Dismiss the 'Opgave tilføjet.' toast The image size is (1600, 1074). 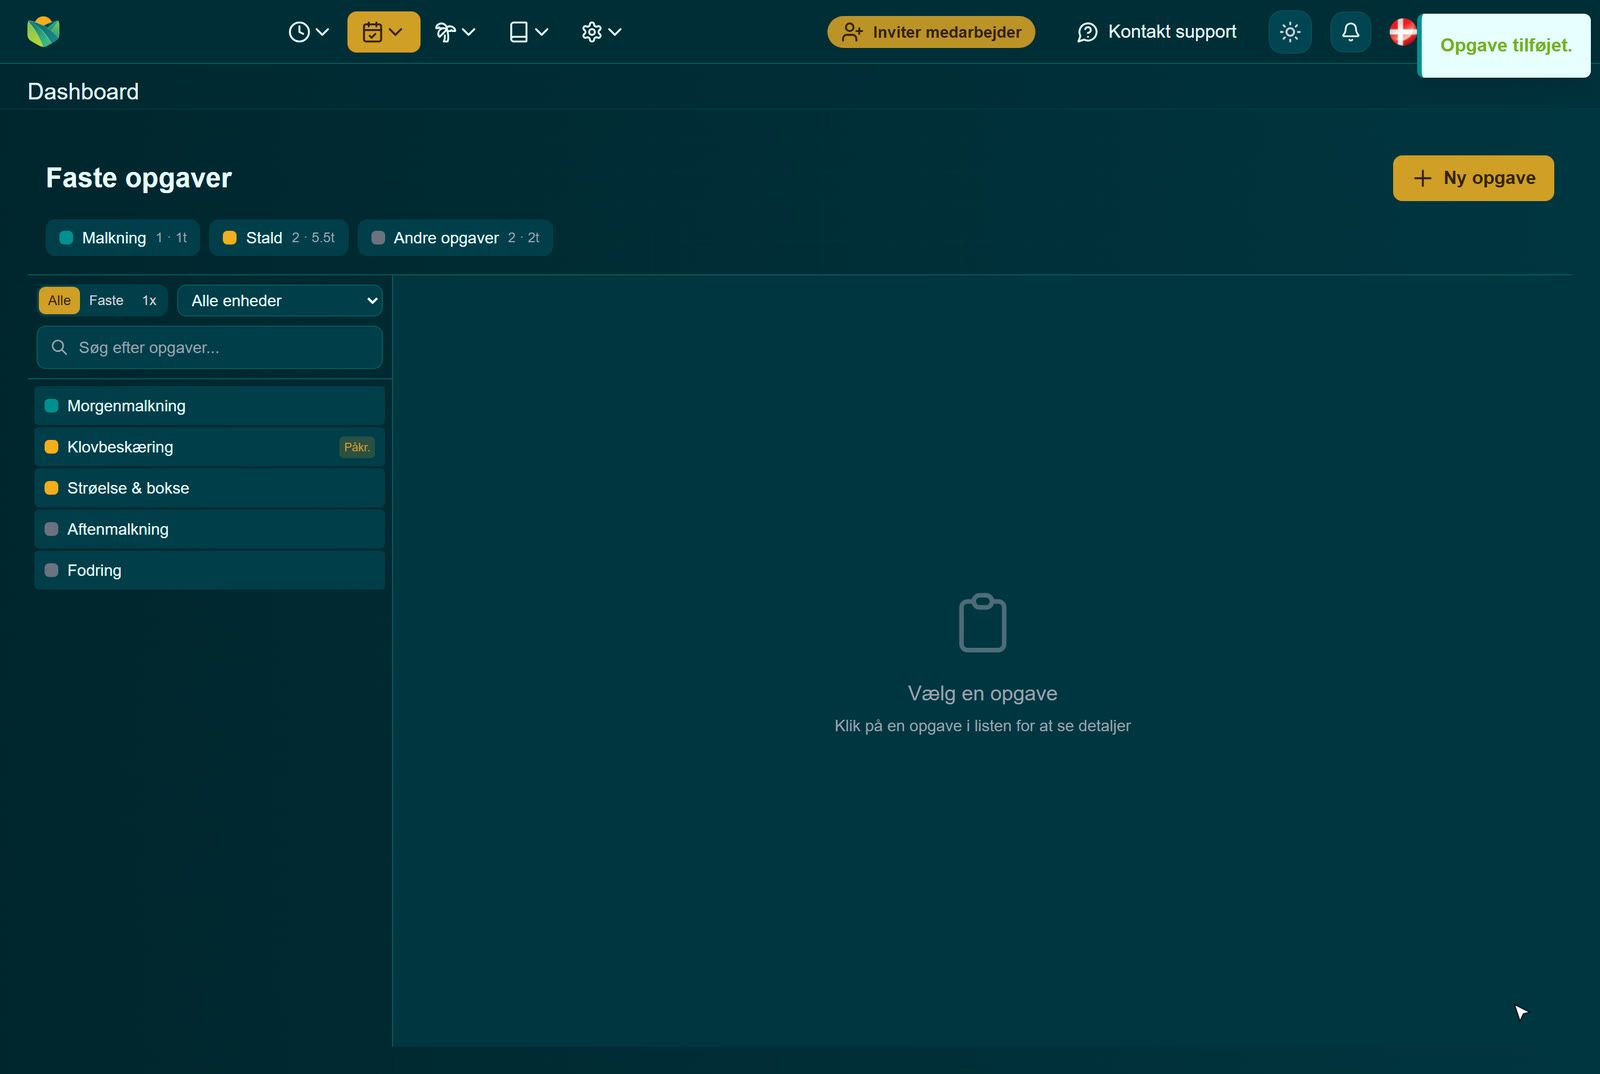pyautogui.click(x=1505, y=45)
